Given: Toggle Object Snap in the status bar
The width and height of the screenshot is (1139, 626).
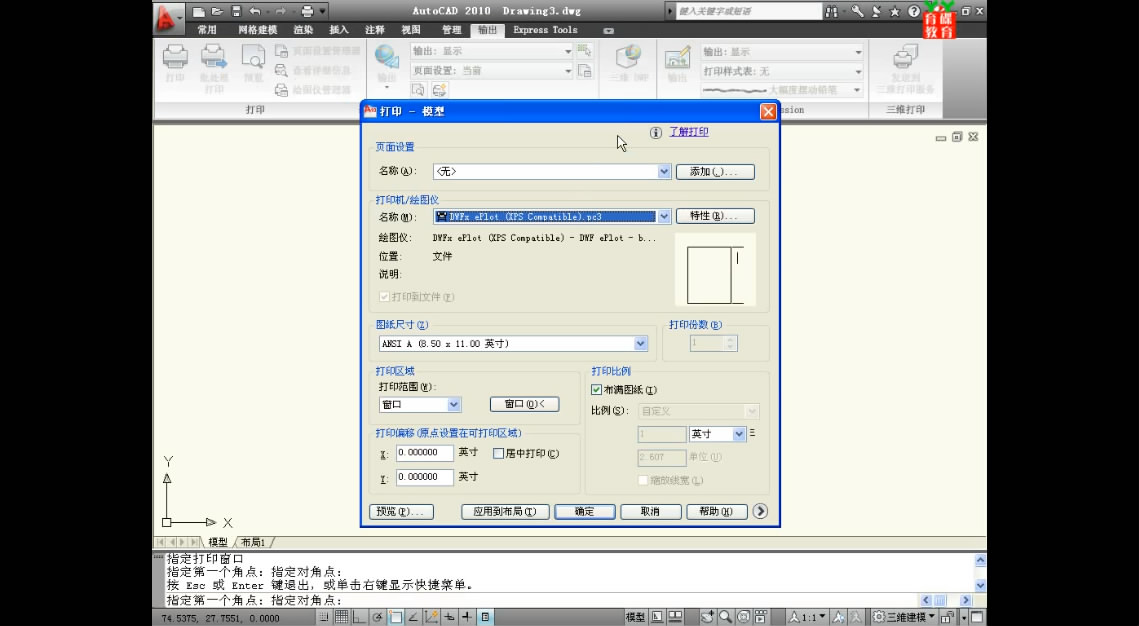Looking at the screenshot, I should pyautogui.click(x=395, y=617).
